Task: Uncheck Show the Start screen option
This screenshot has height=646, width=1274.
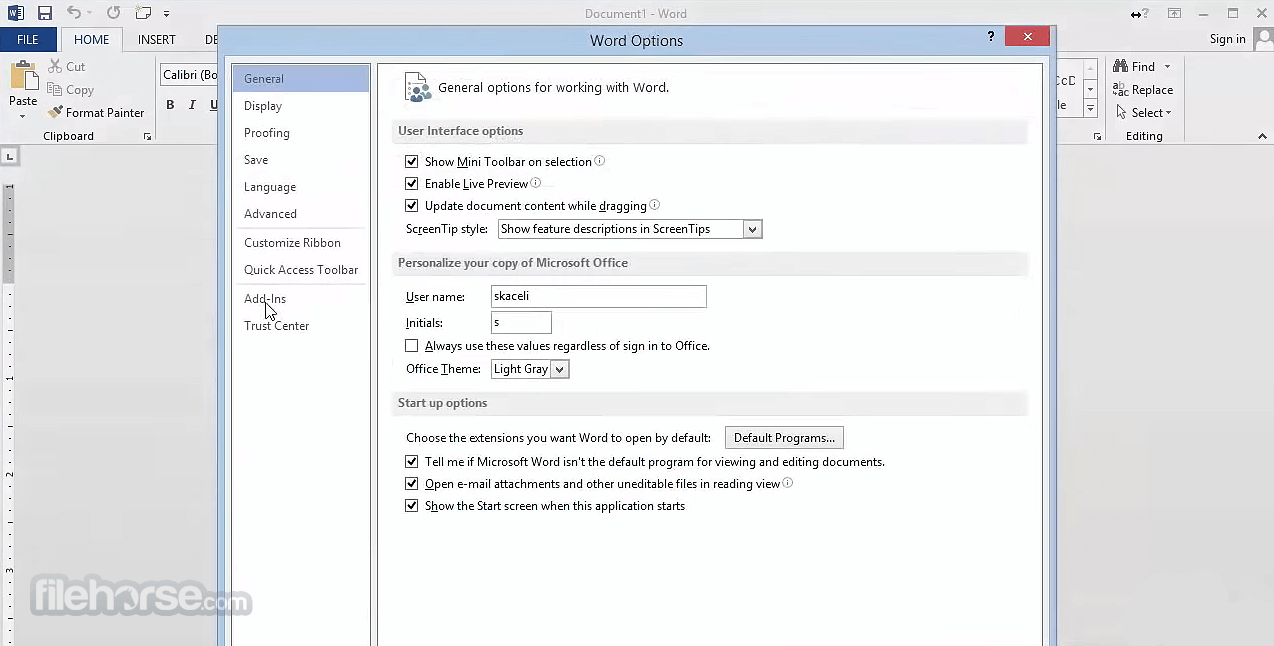Action: pos(412,506)
